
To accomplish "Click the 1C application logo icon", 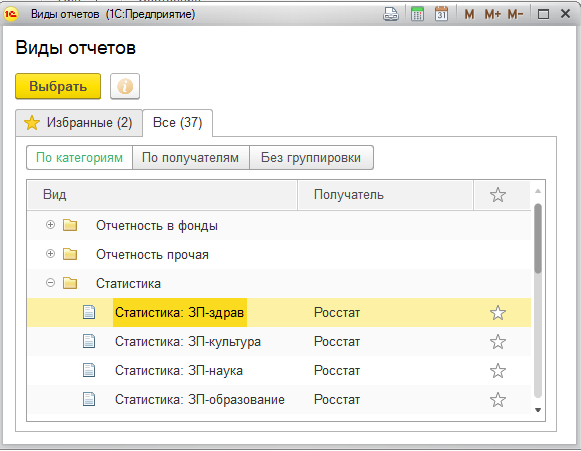I will pyautogui.click(x=10, y=14).
